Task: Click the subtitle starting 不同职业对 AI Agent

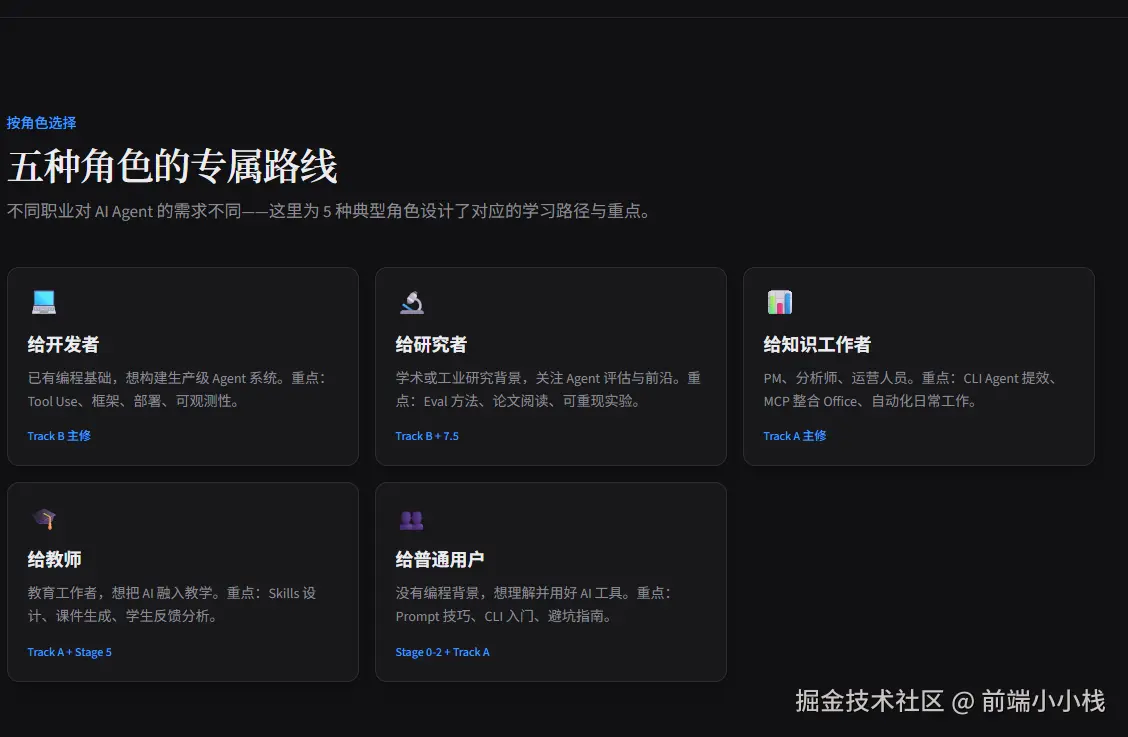Action: [x=329, y=211]
